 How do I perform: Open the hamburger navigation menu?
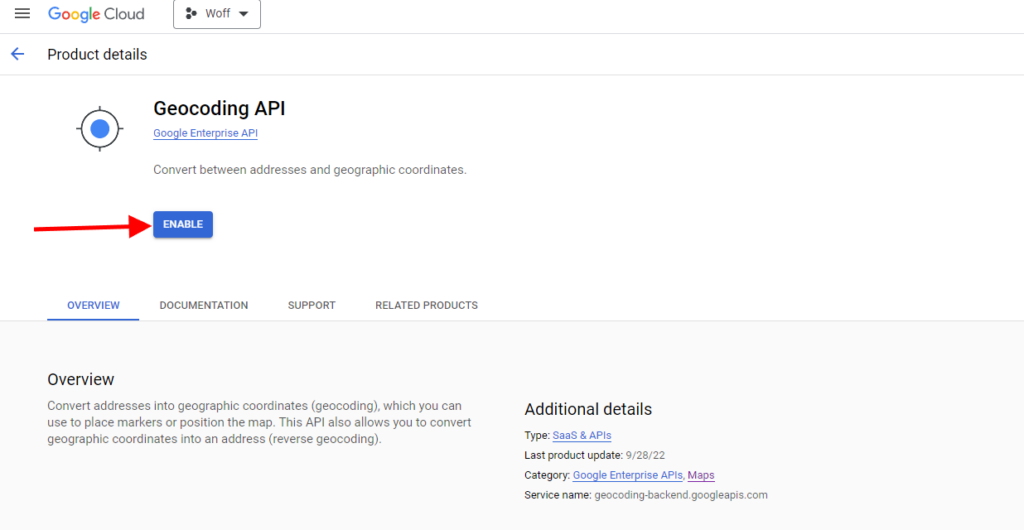pos(22,14)
